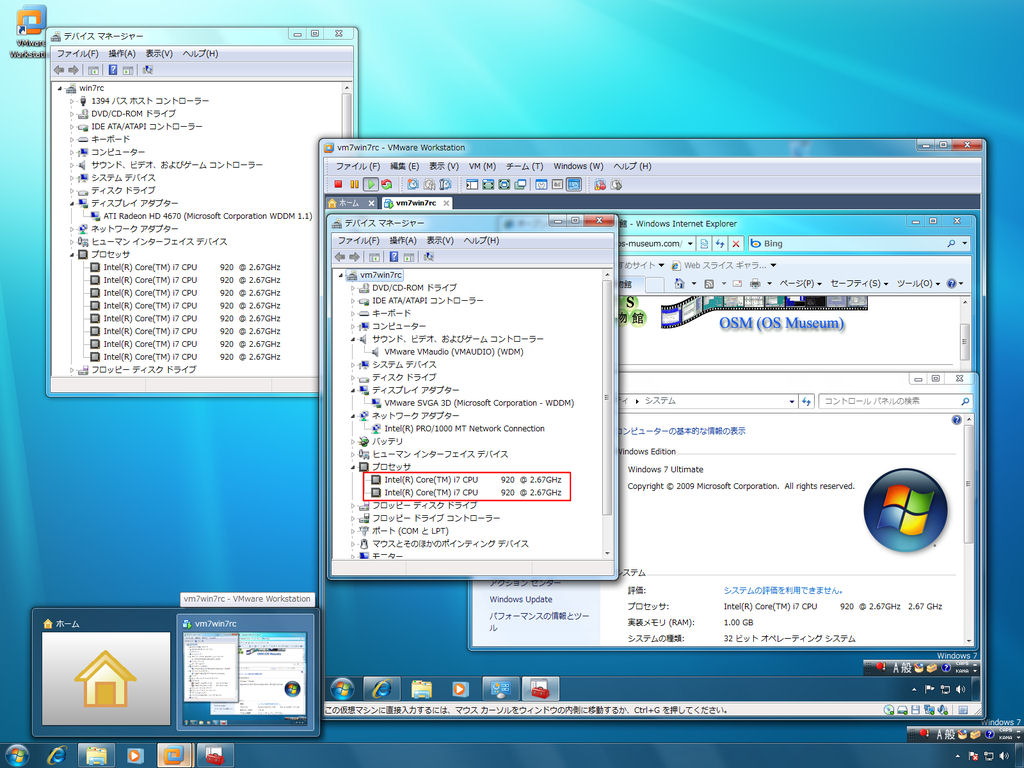Open the guest Start orb inside the VM
This screenshot has width=1024, height=768.
pos(342,689)
